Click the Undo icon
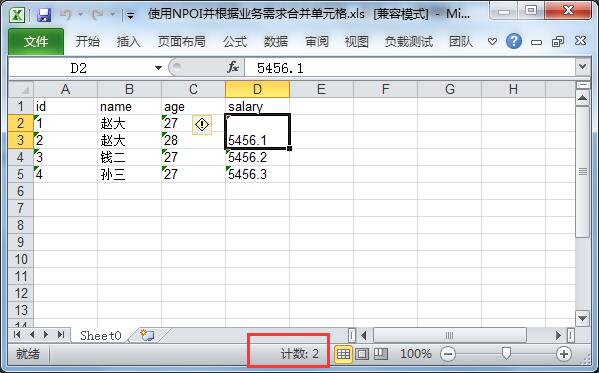Image resolution: width=599 pixels, height=373 pixels. [66, 15]
